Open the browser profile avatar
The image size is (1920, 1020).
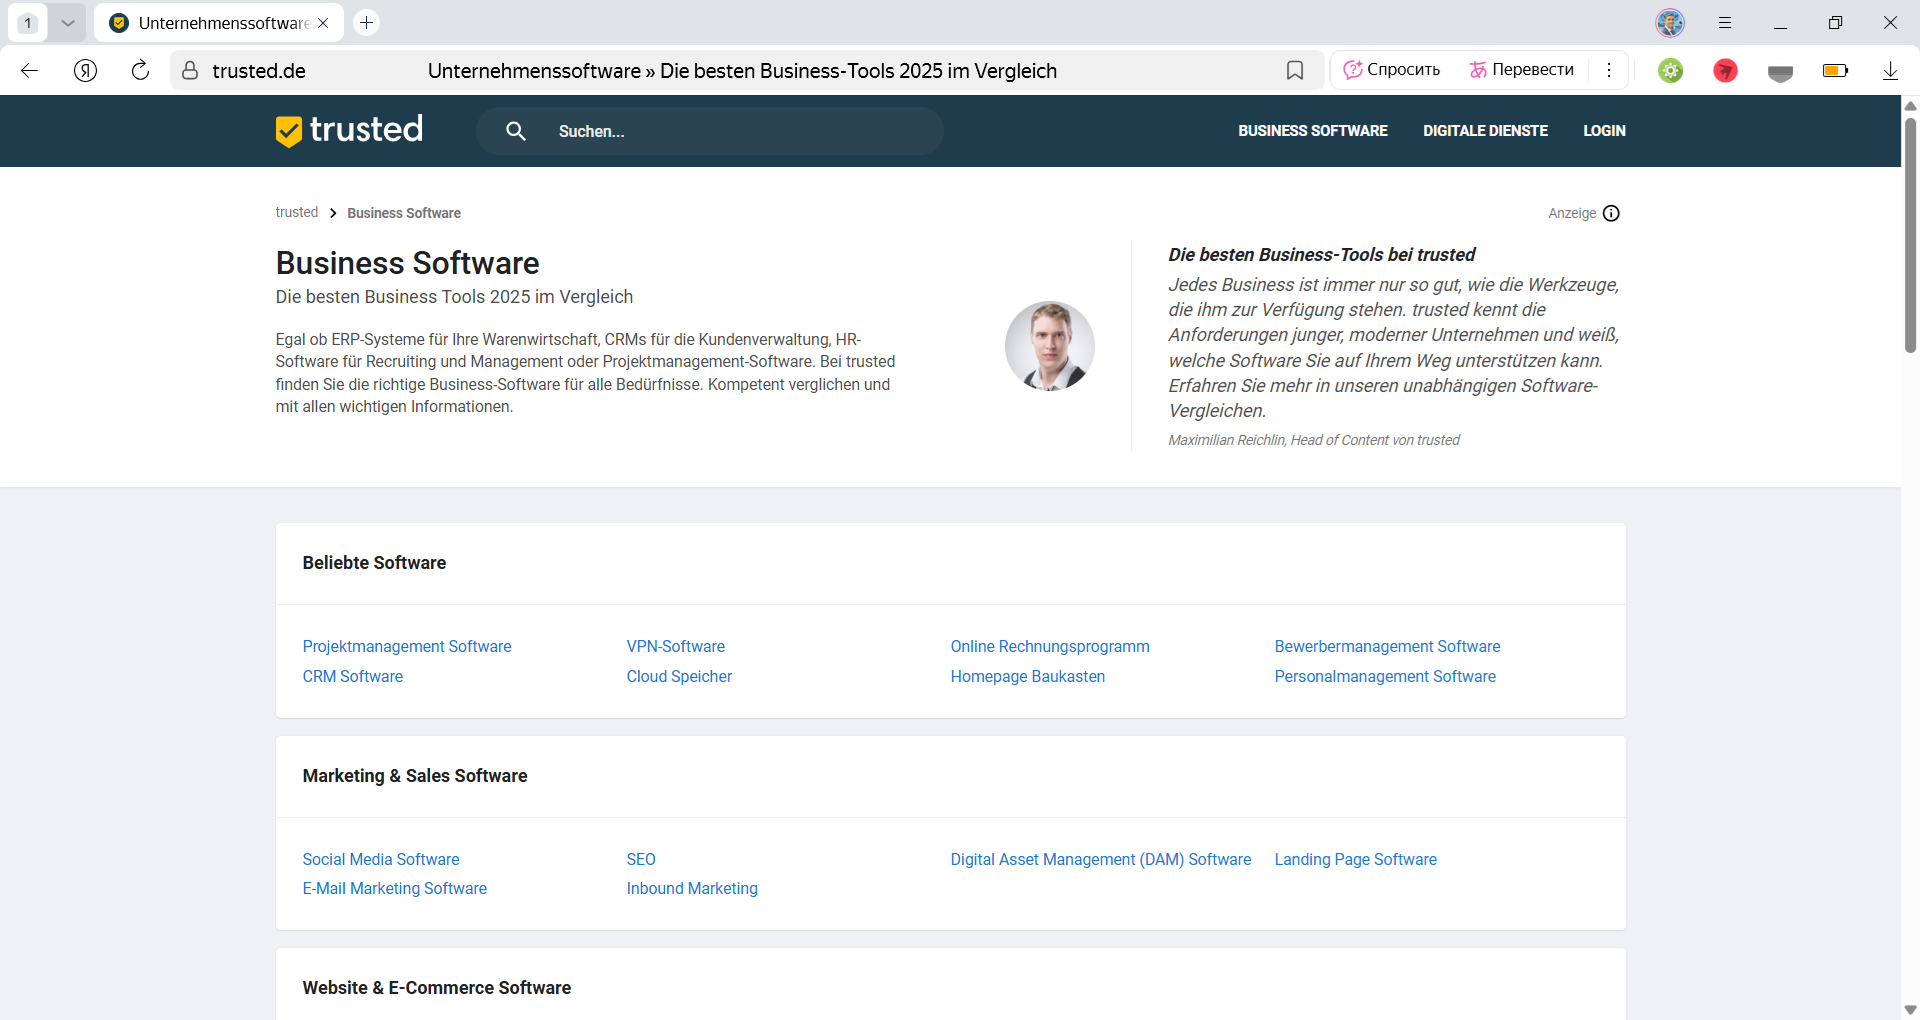click(x=1670, y=22)
